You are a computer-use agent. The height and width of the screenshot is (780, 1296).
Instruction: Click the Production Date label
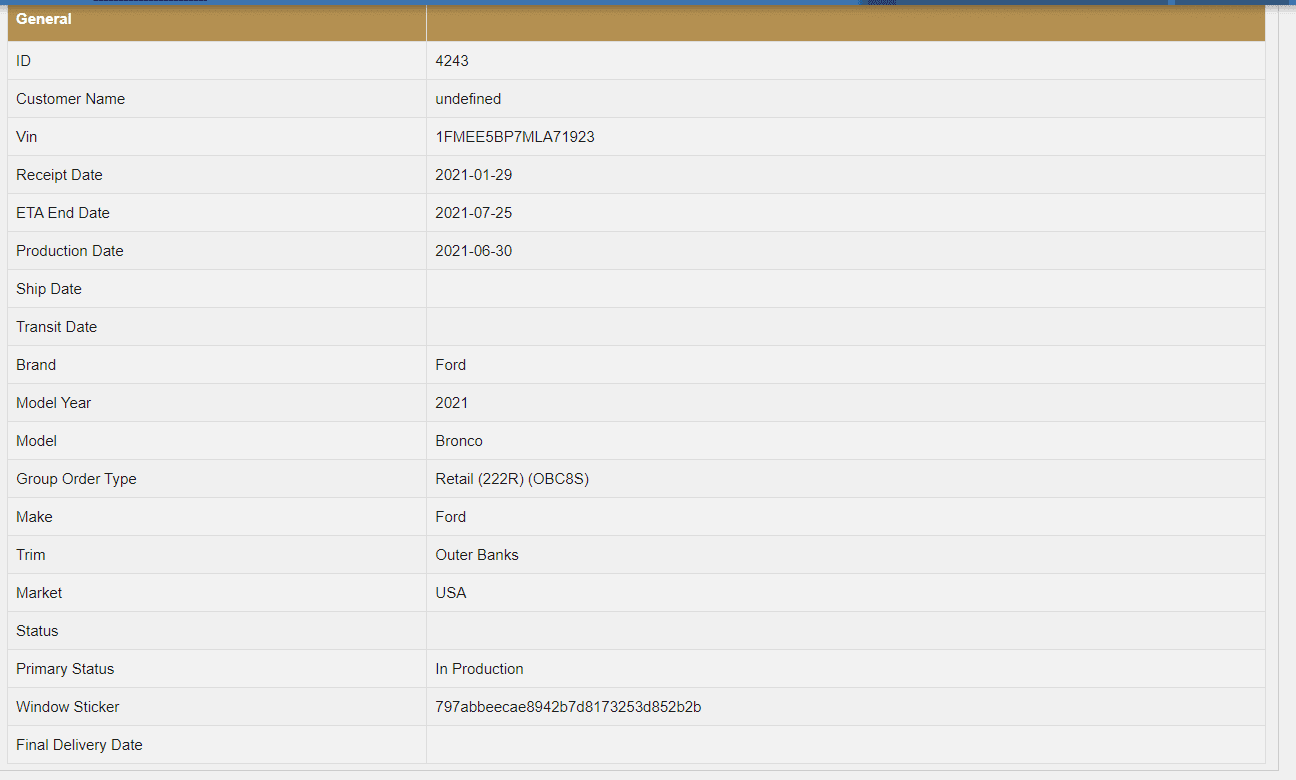(x=70, y=251)
